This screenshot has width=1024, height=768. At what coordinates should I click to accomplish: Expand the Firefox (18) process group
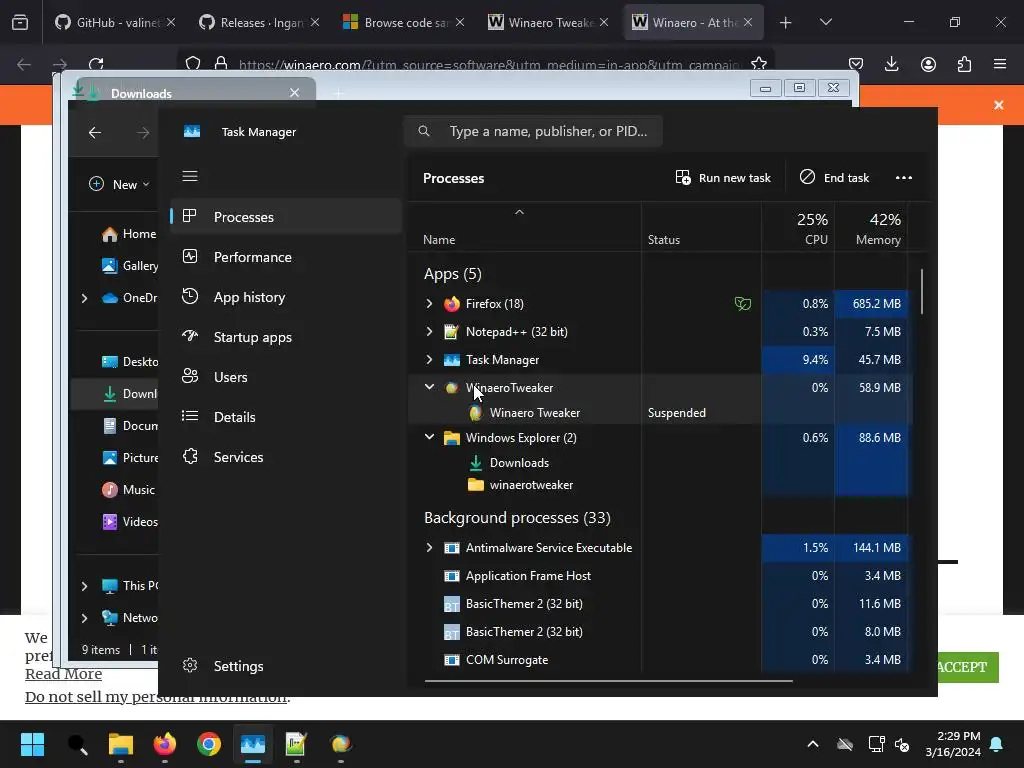point(429,304)
